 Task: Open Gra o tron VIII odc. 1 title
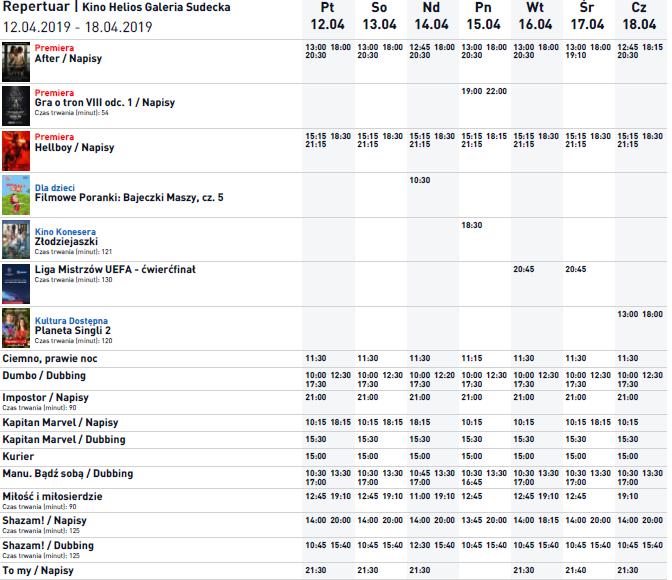pyautogui.click(x=105, y=102)
